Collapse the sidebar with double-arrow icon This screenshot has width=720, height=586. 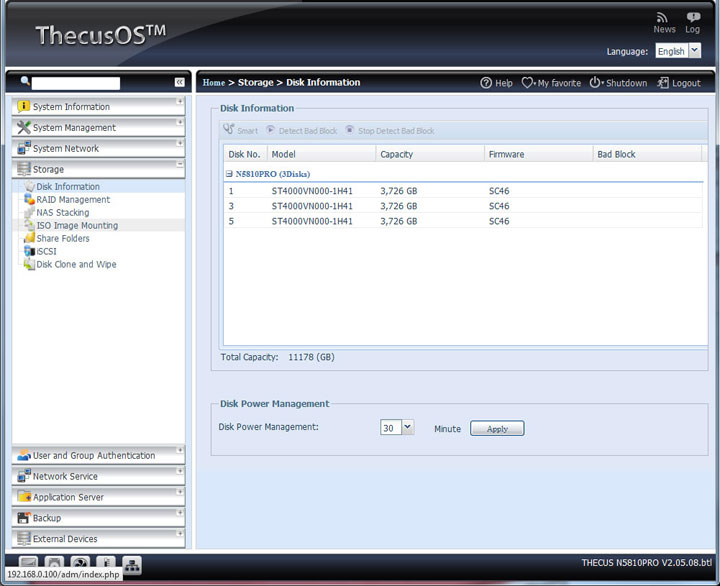click(x=179, y=82)
